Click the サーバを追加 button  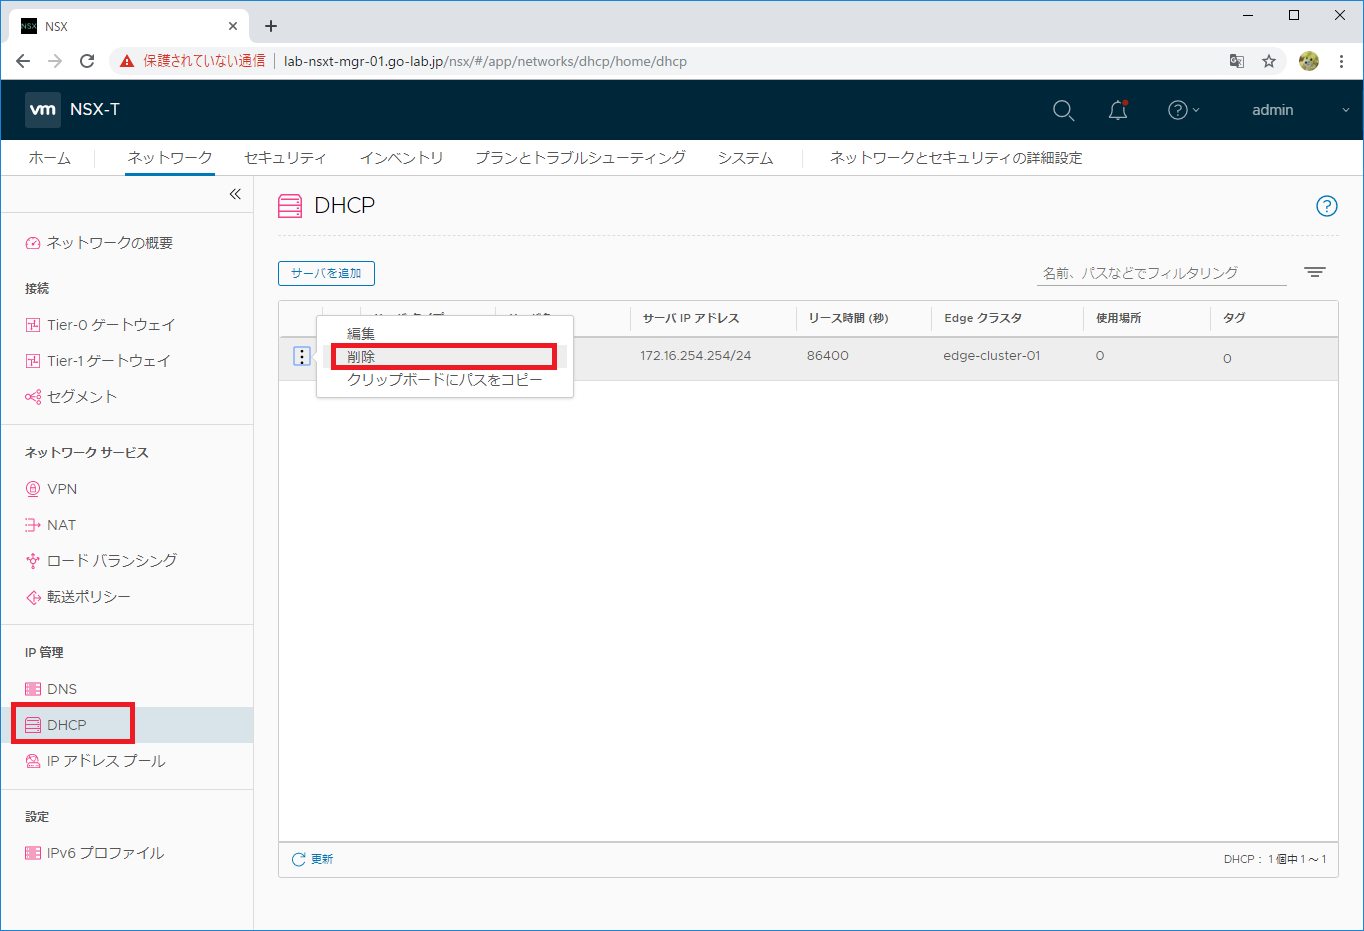(x=326, y=273)
